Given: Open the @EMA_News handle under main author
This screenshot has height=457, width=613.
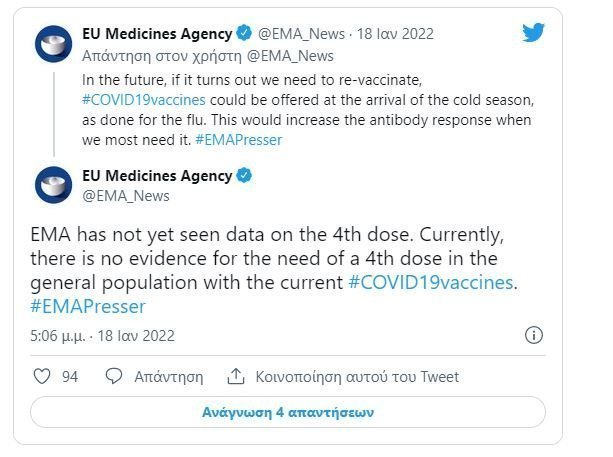Looking at the screenshot, I should point(126,196).
